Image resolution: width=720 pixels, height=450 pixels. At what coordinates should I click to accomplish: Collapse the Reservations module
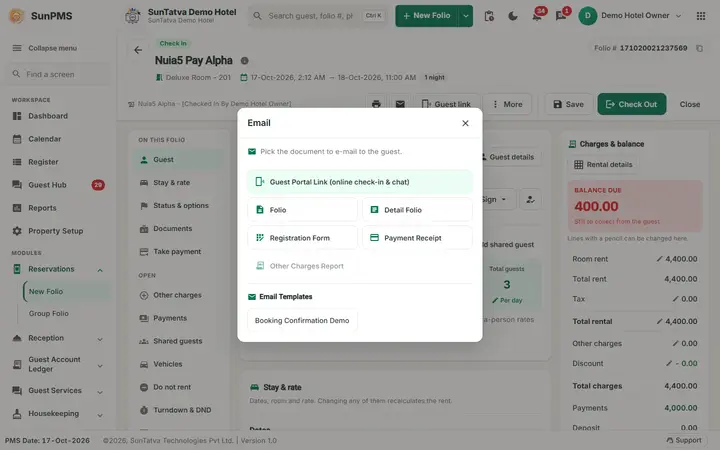(57, 269)
